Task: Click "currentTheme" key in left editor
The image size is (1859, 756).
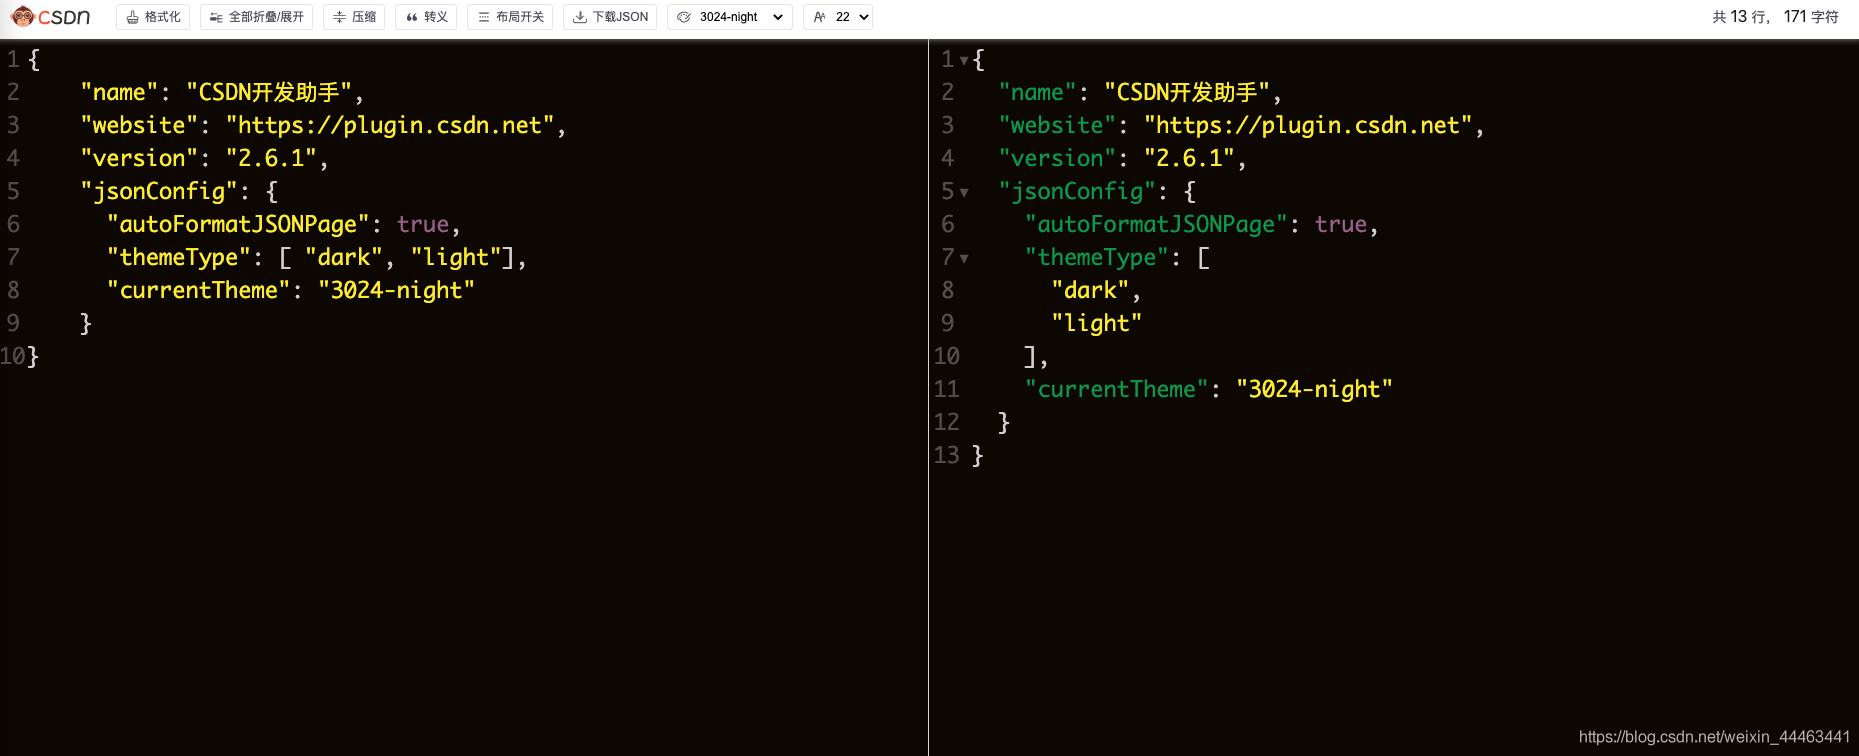Action: pos(198,290)
